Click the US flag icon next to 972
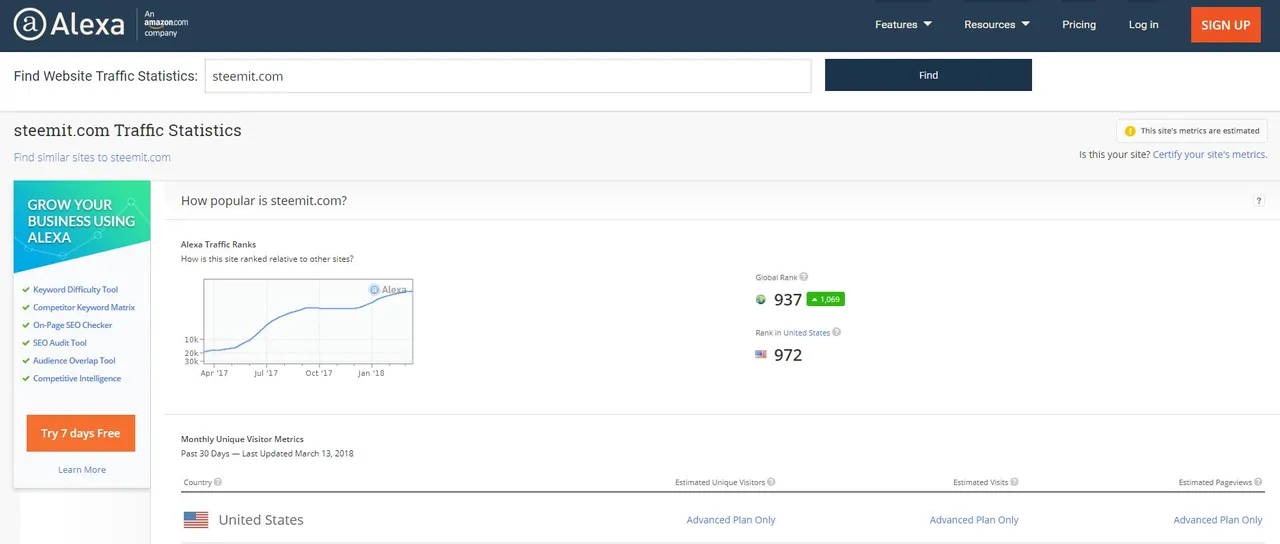Viewport: 1280px width, 544px height. [761, 354]
